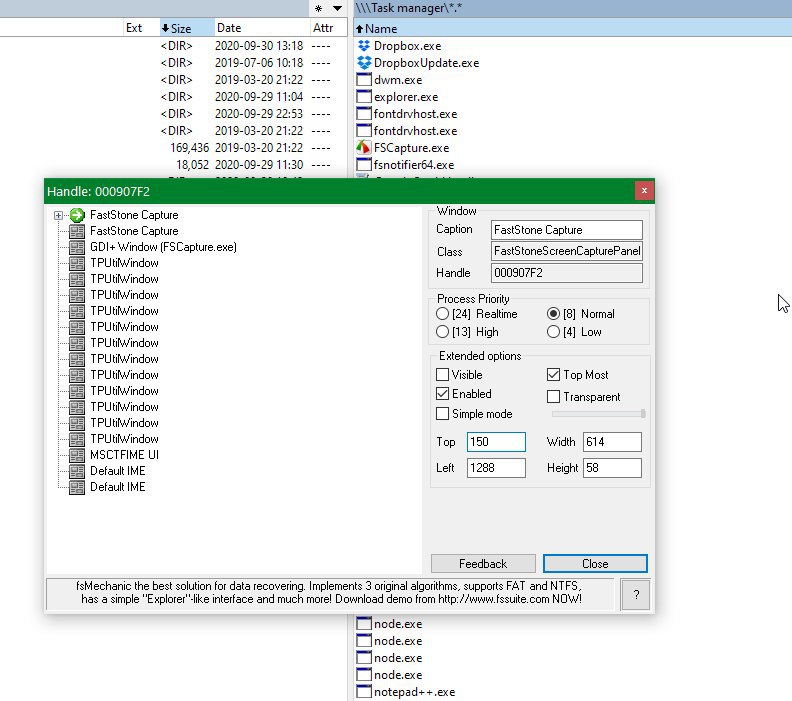
Task: Click the Width field showing 614
Action: [x=612, y=442]
